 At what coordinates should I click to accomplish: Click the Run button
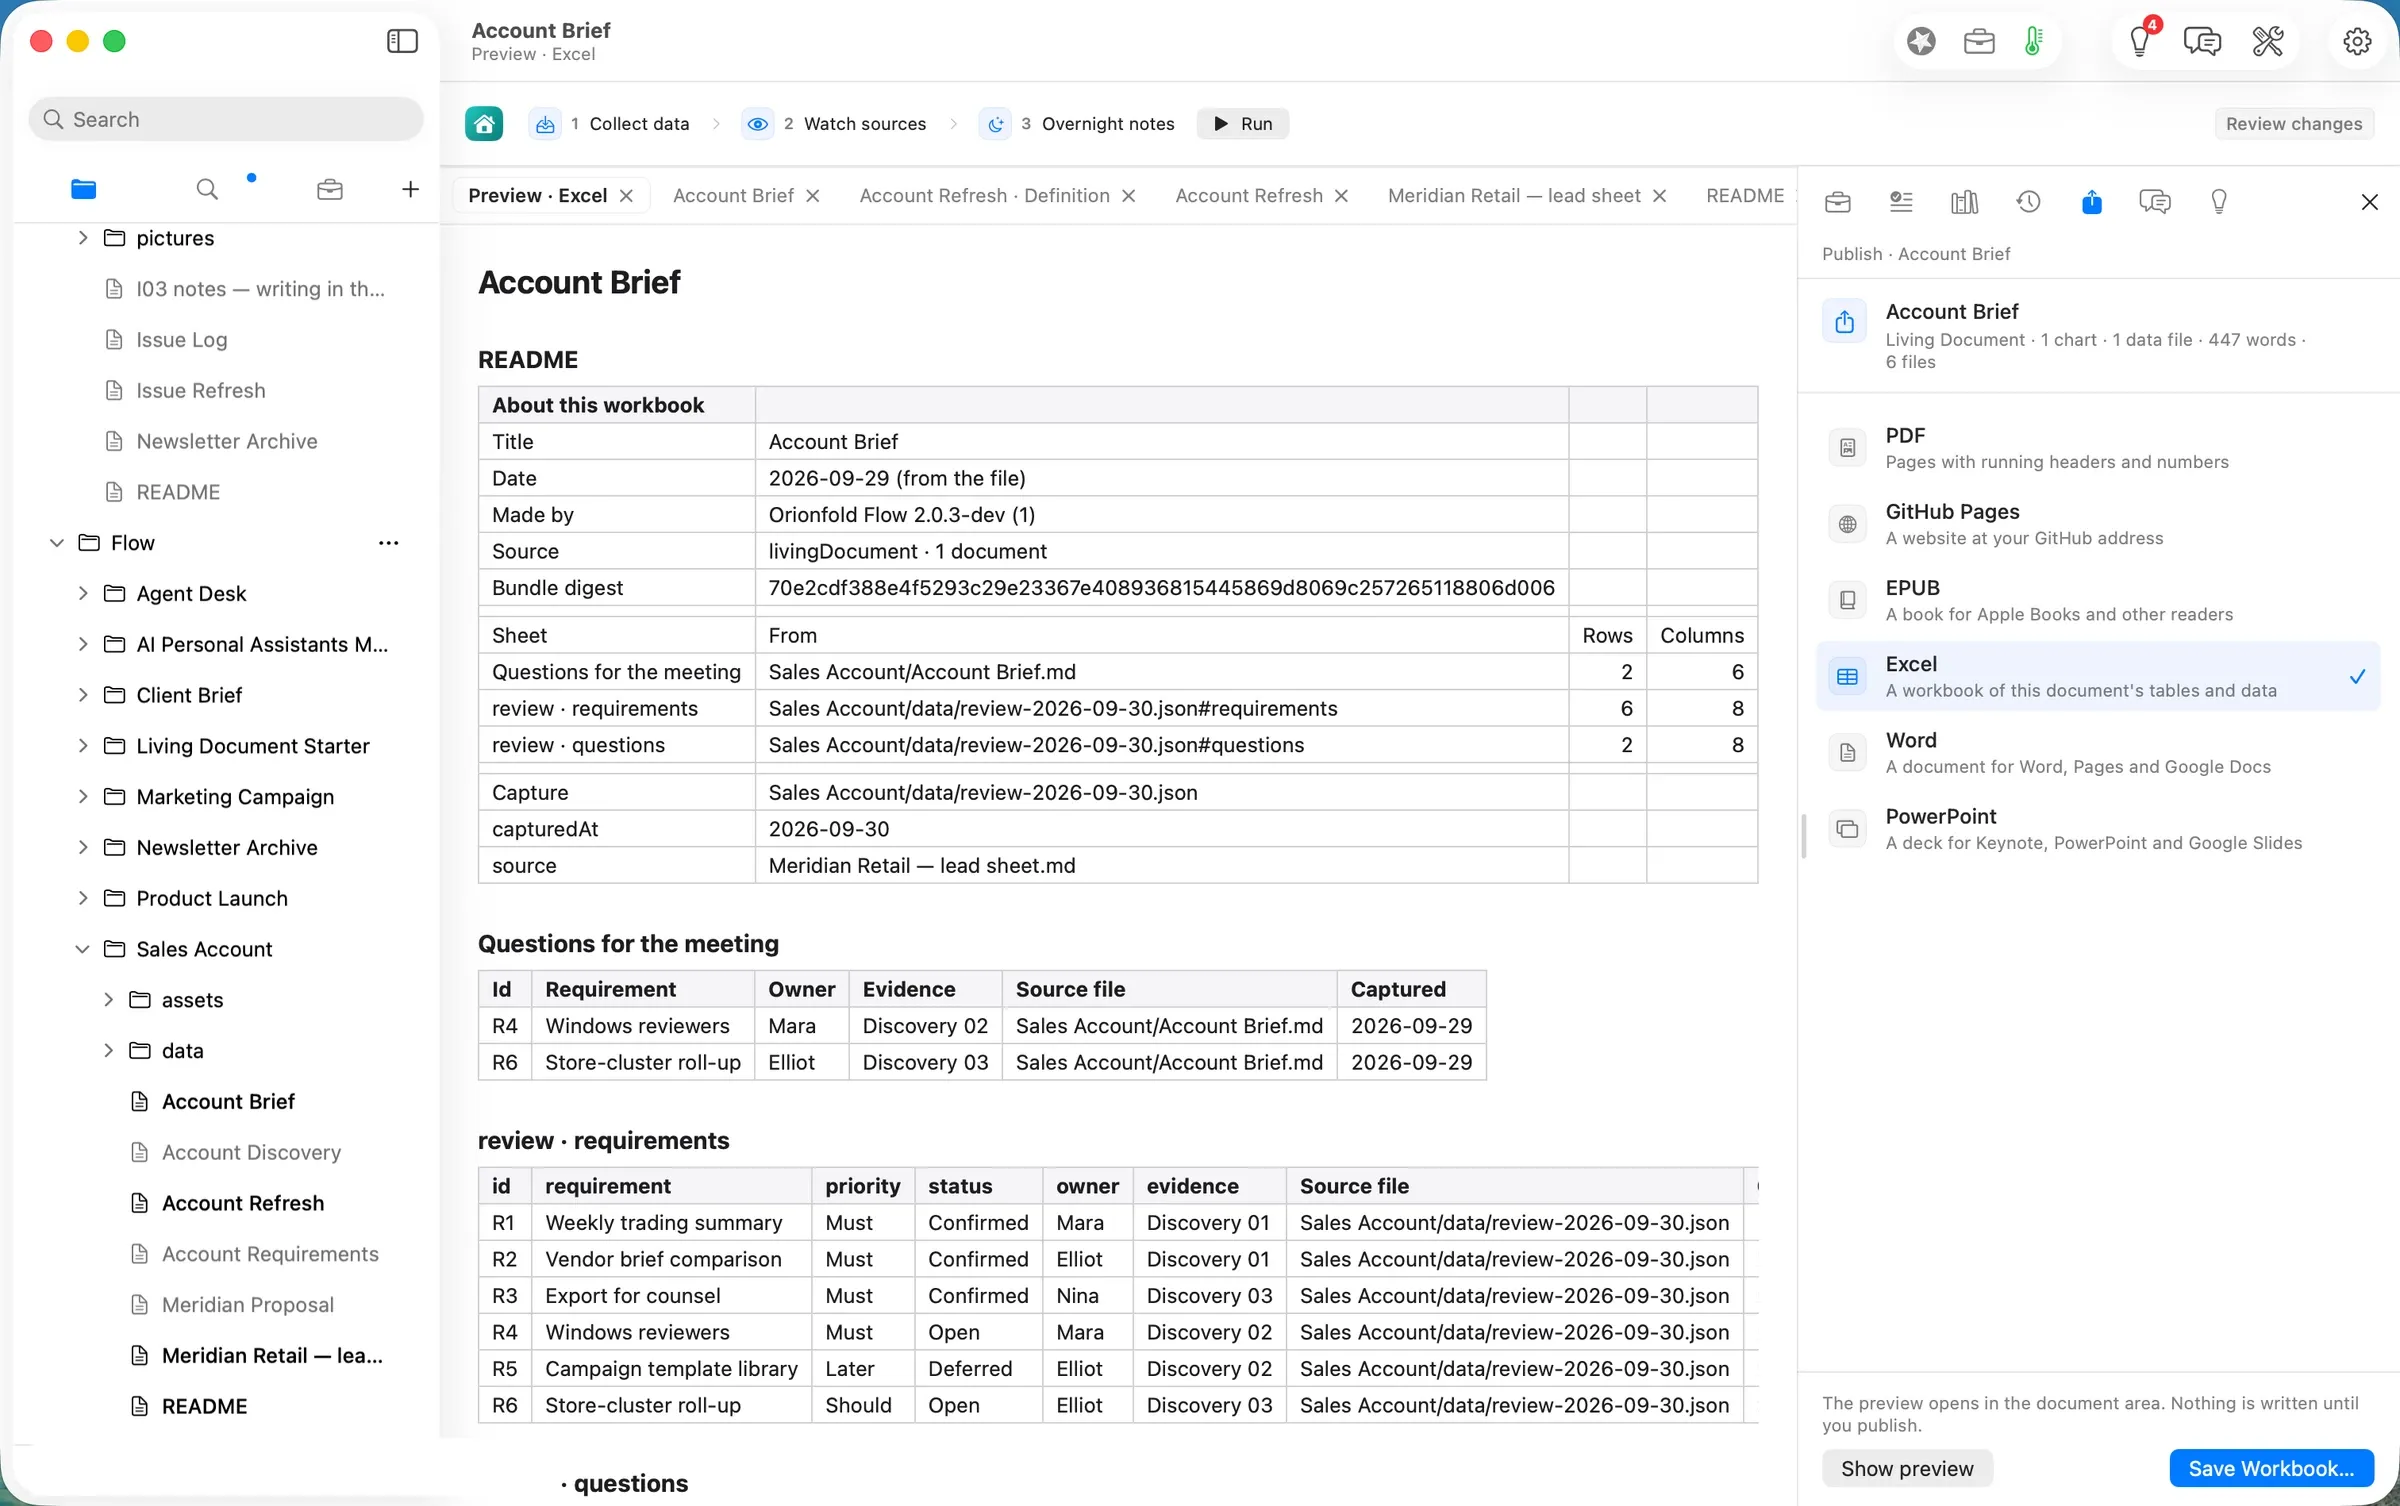1242,124
